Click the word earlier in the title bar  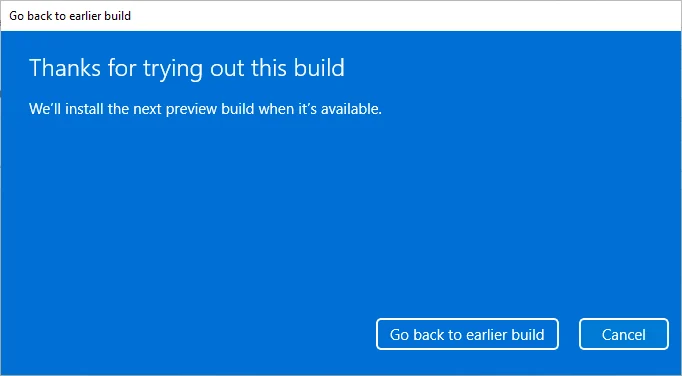(x=87, y=16)
